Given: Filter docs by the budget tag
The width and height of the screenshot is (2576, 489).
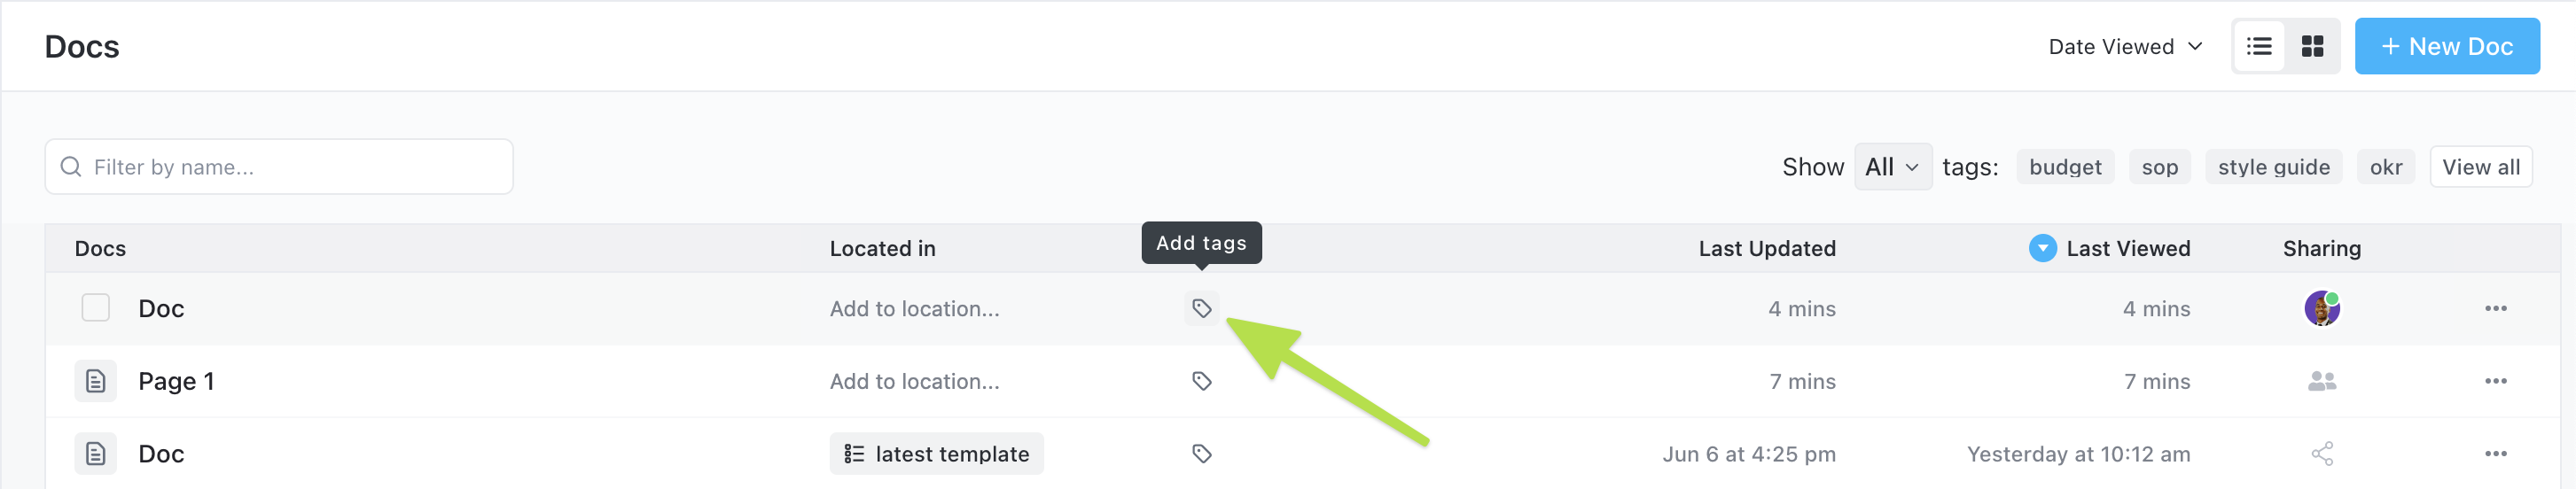Looking at the screenshot, I should [2064, 167].
